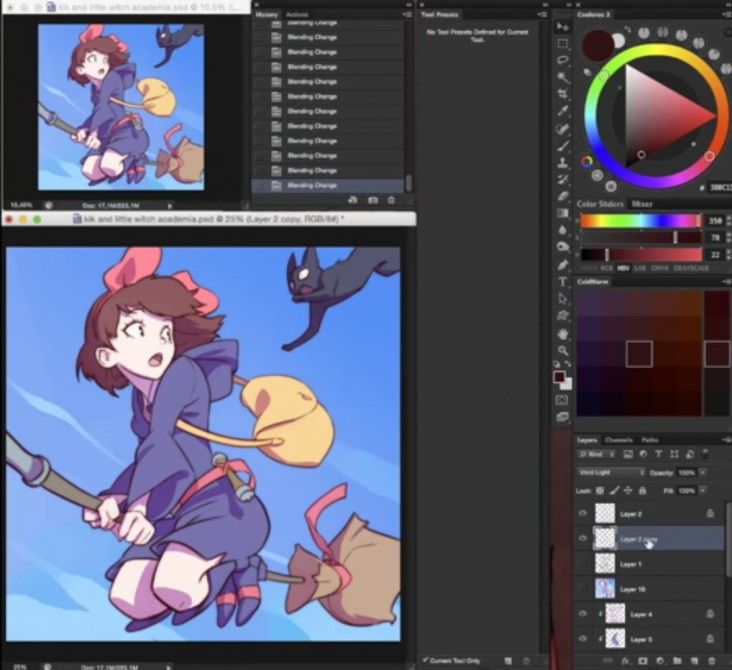Image resolution: width=732 pixels, height=670 pixels.
Task: Open the Kind layer filter dropdown
Action: [597, 454]
